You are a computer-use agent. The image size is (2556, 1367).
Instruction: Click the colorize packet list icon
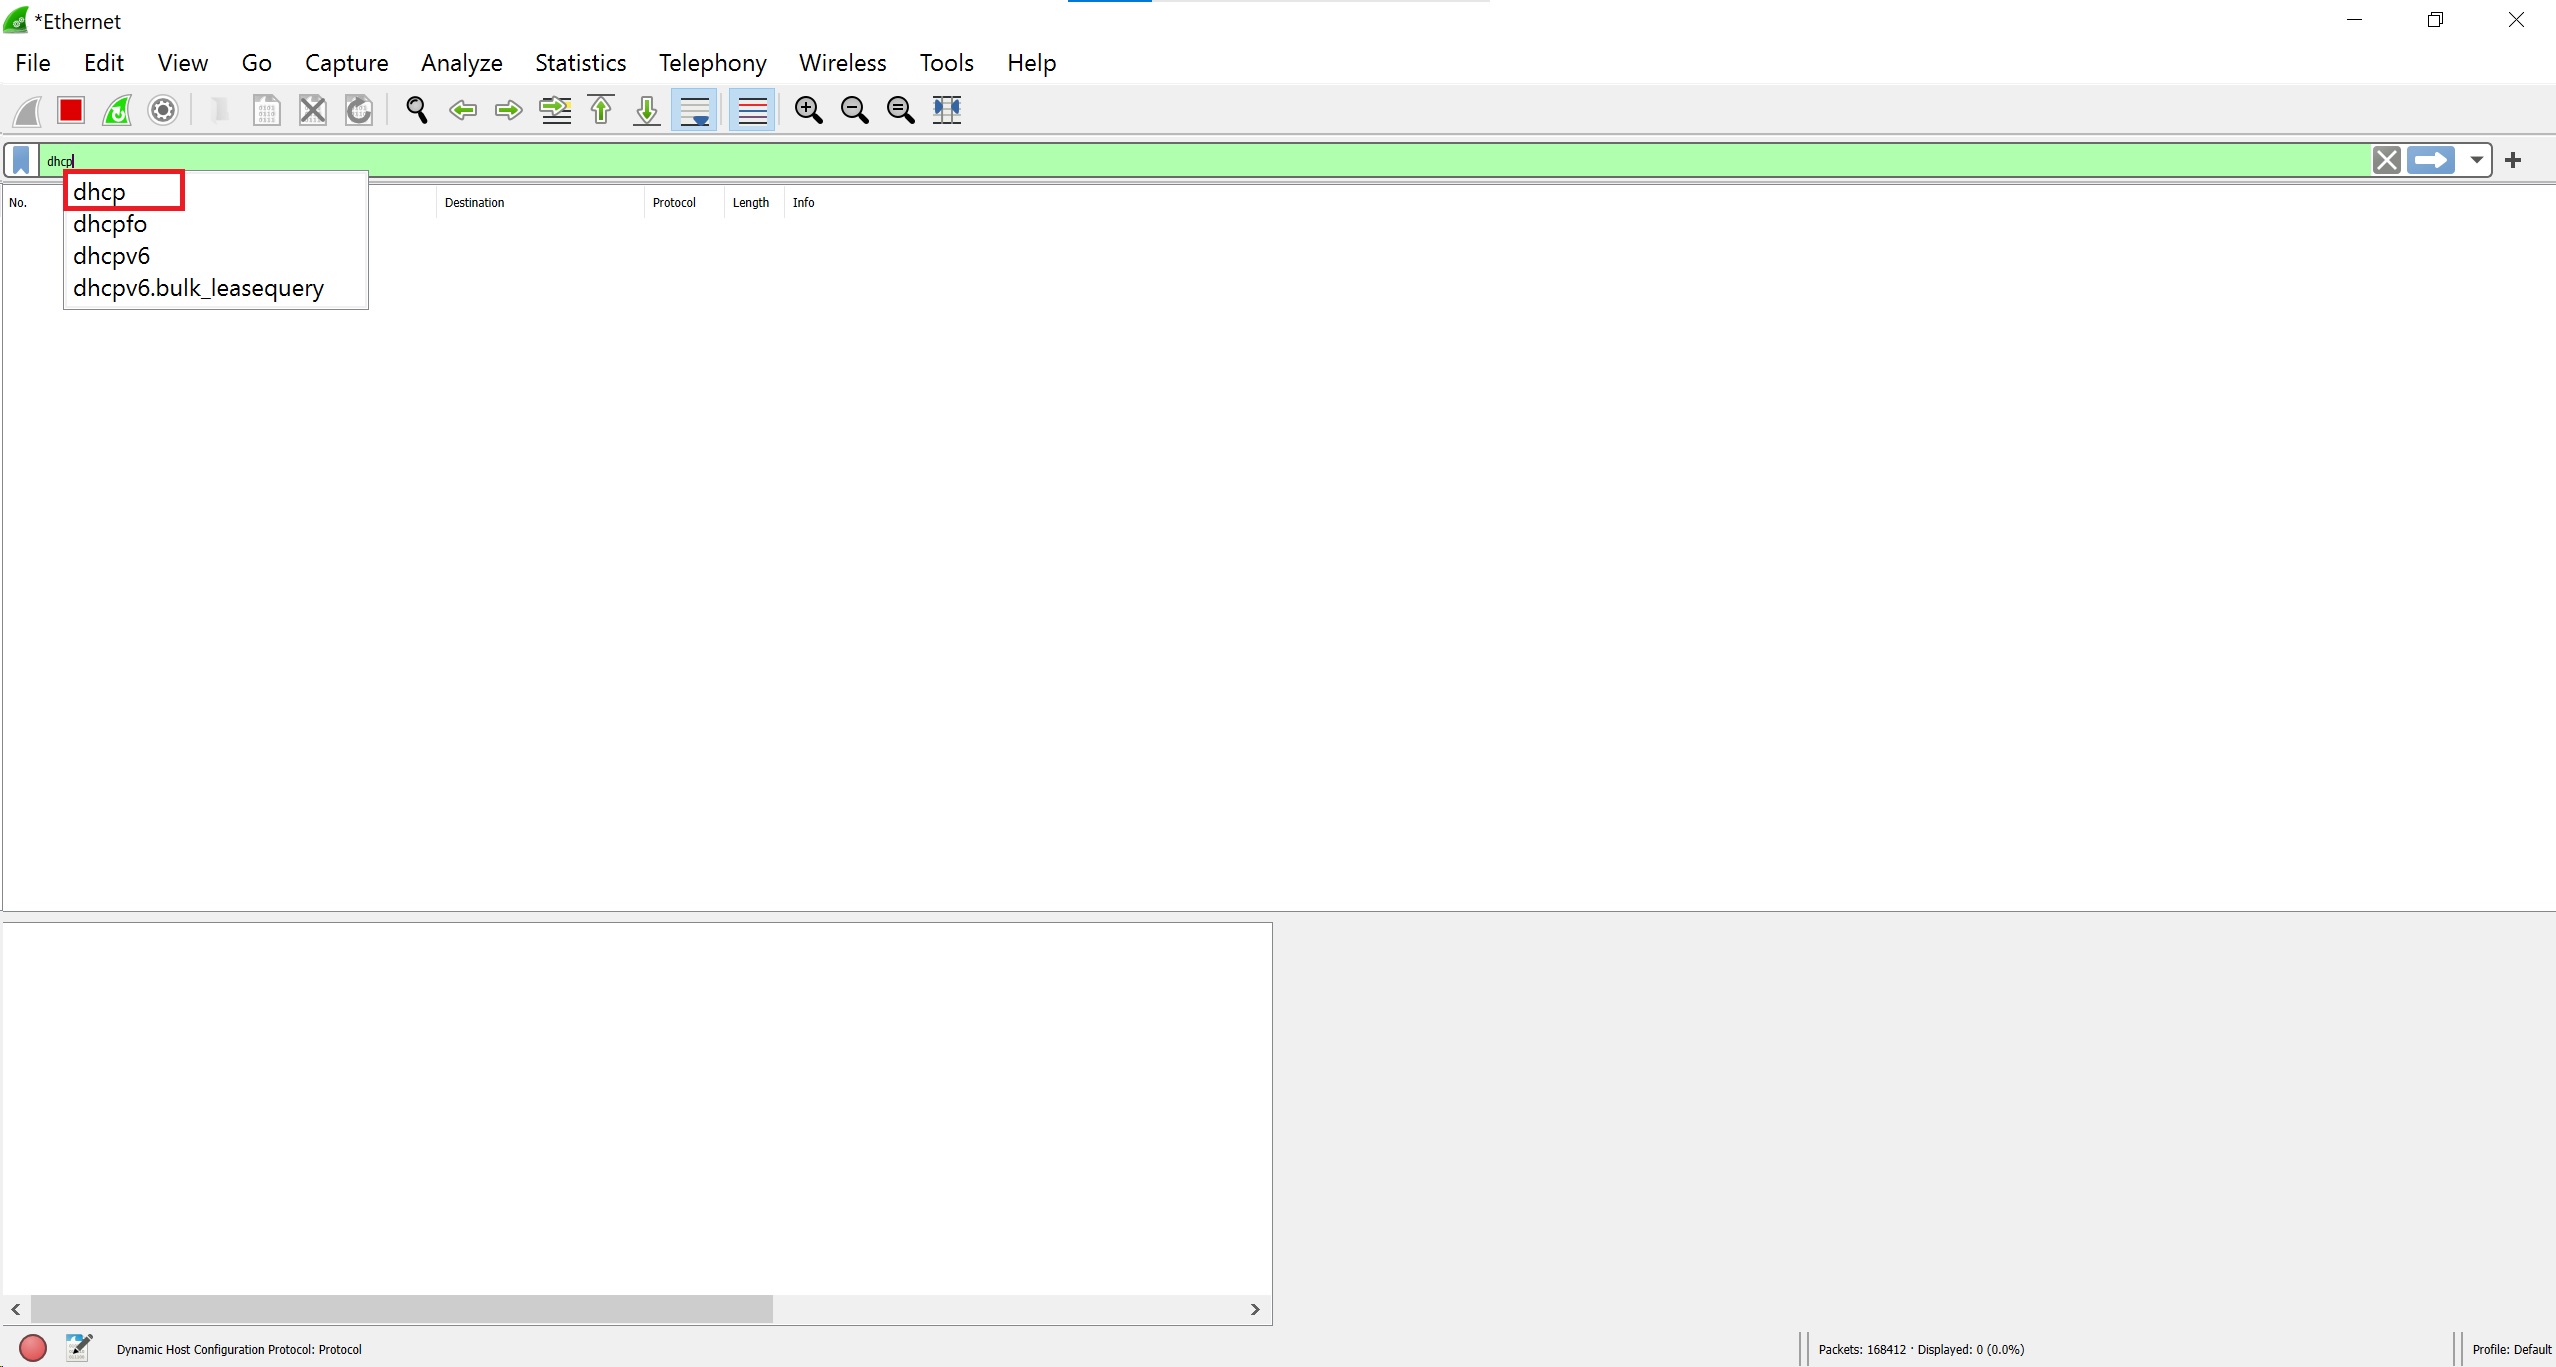[x=749, y=108]
